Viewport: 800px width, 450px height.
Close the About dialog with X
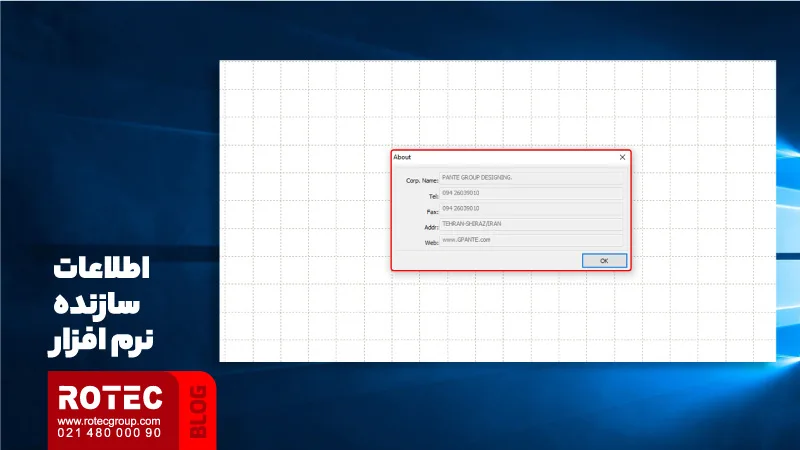(622, 157)
